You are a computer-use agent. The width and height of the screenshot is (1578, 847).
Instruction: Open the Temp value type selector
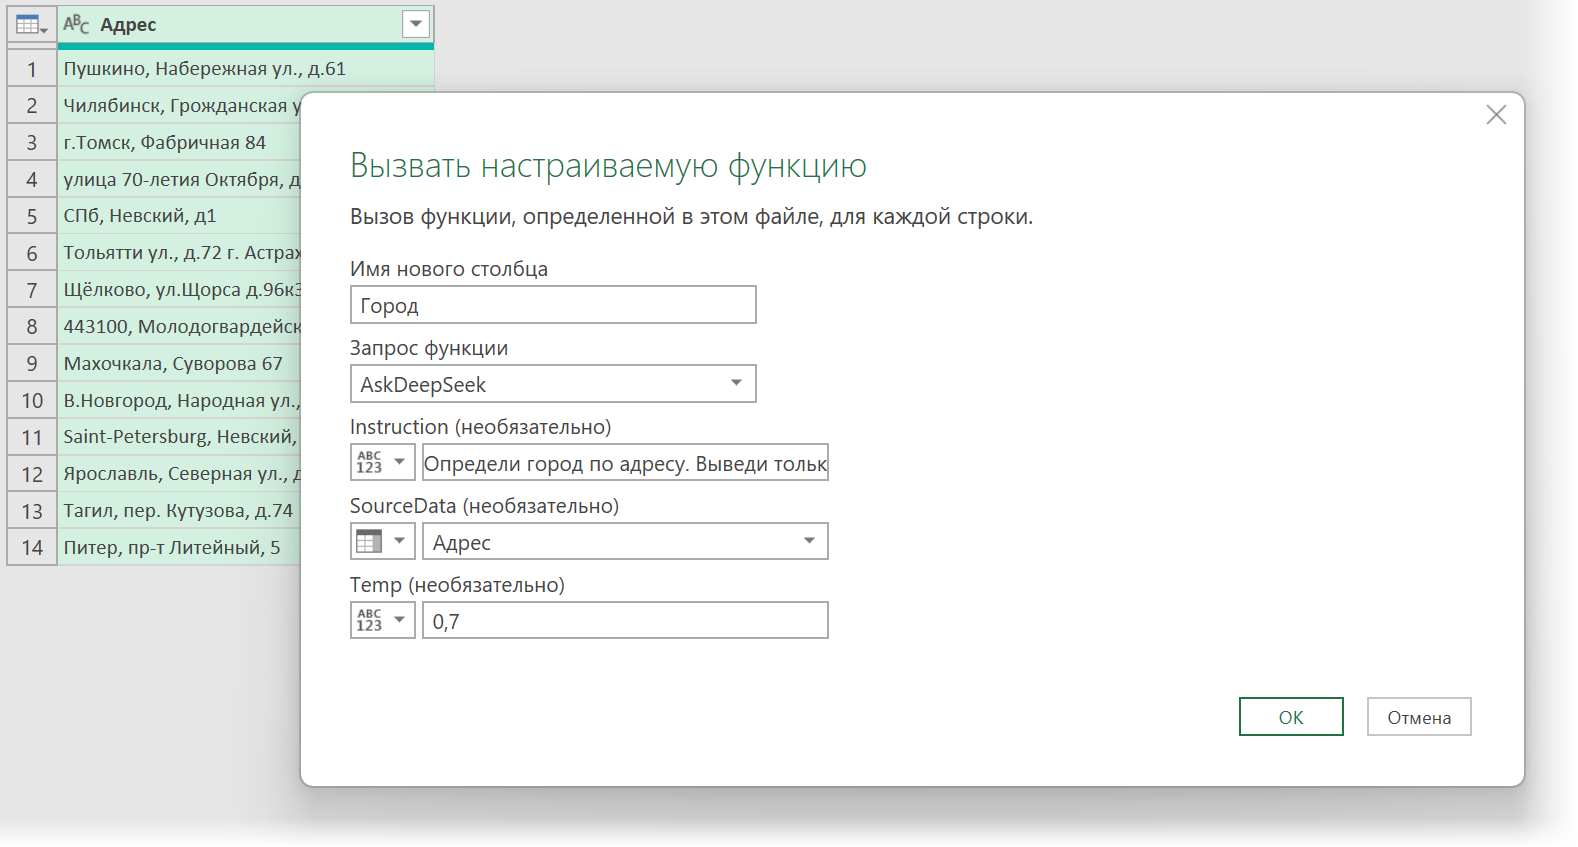(x=382, y=620)
